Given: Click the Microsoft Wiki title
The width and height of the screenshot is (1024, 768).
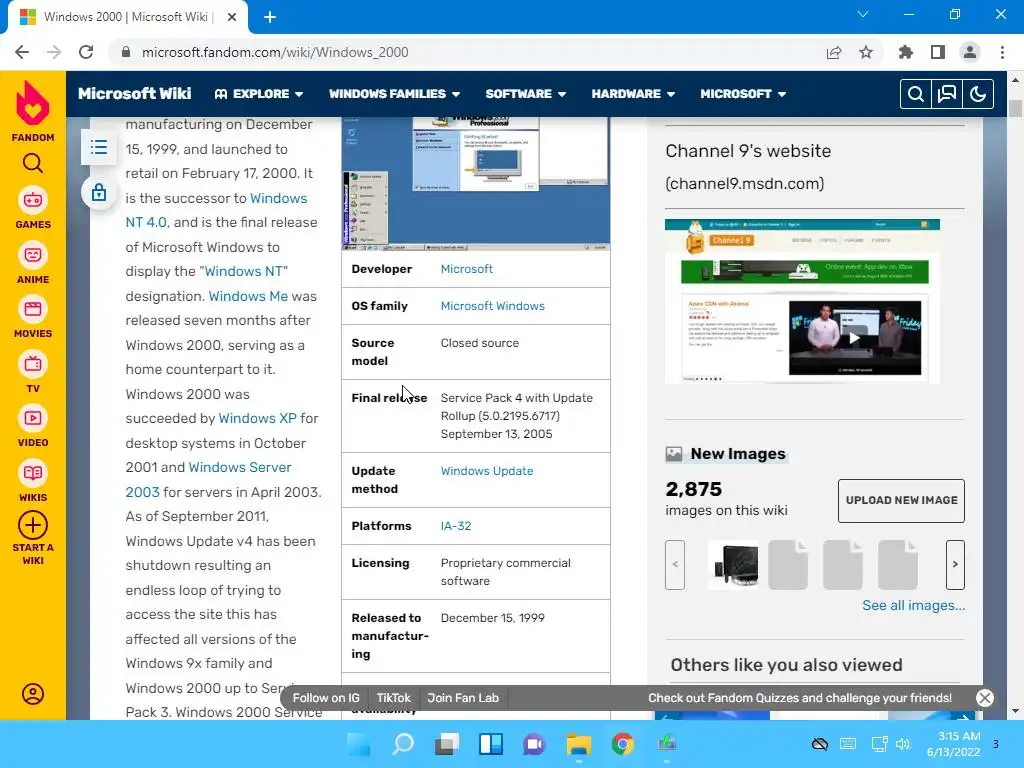Looking at the screenshot, I should tap(135, 93).
